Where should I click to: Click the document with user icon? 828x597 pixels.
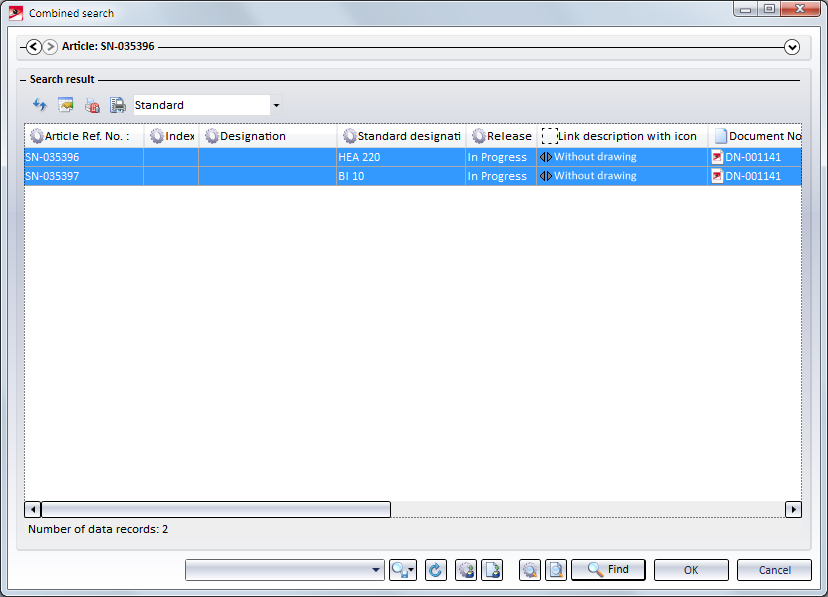coord(492,570)
